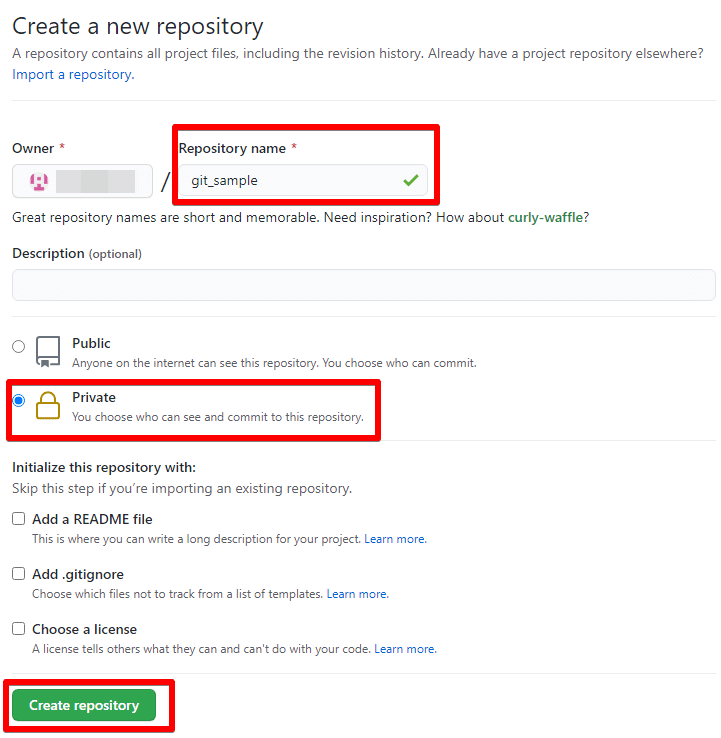
Task: Click the Create repository button
Action: point(84,705)
